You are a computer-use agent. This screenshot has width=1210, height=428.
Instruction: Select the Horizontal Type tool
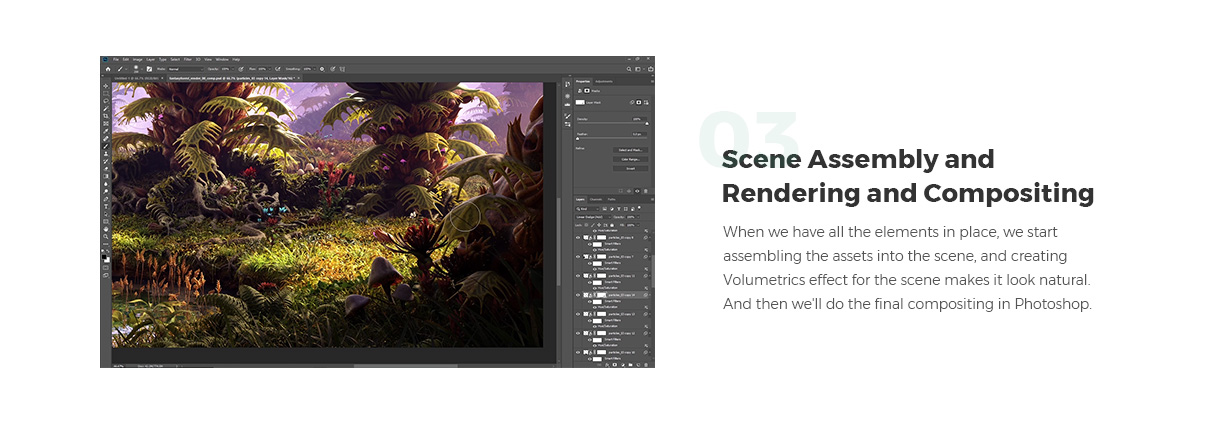[x=106, y=207]
